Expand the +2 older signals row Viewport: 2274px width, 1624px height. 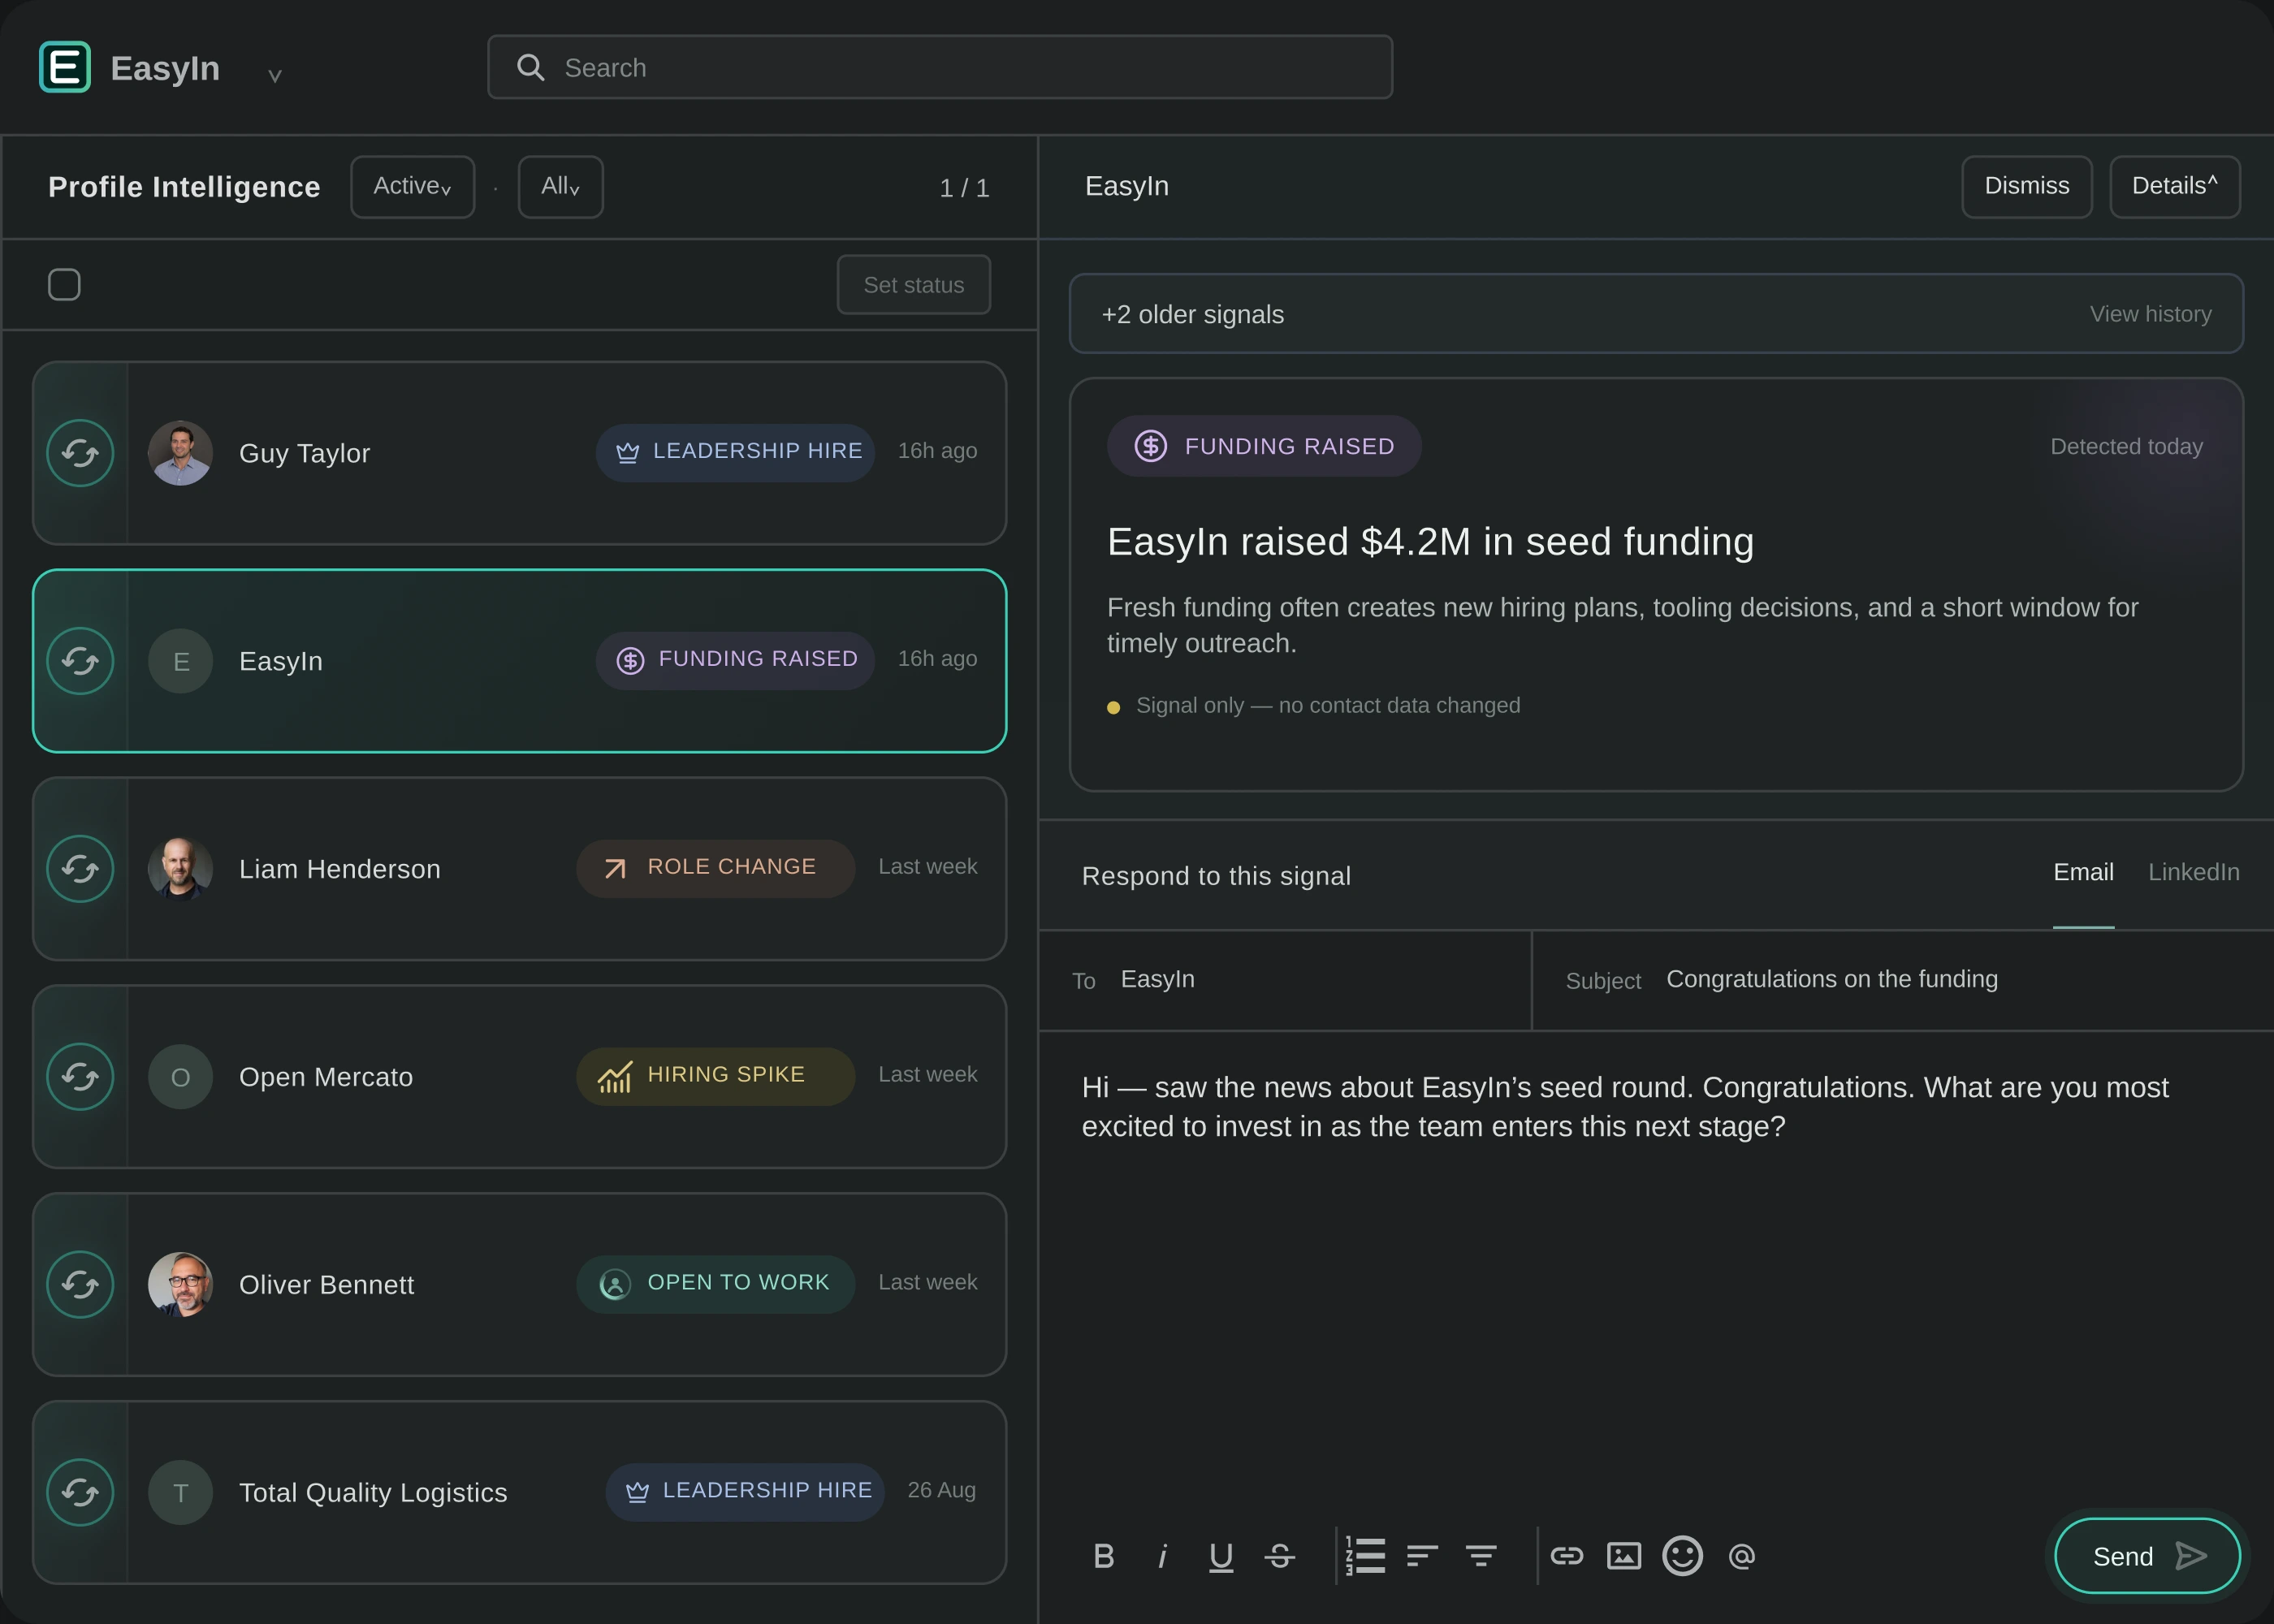click(x=1656, y=314)
